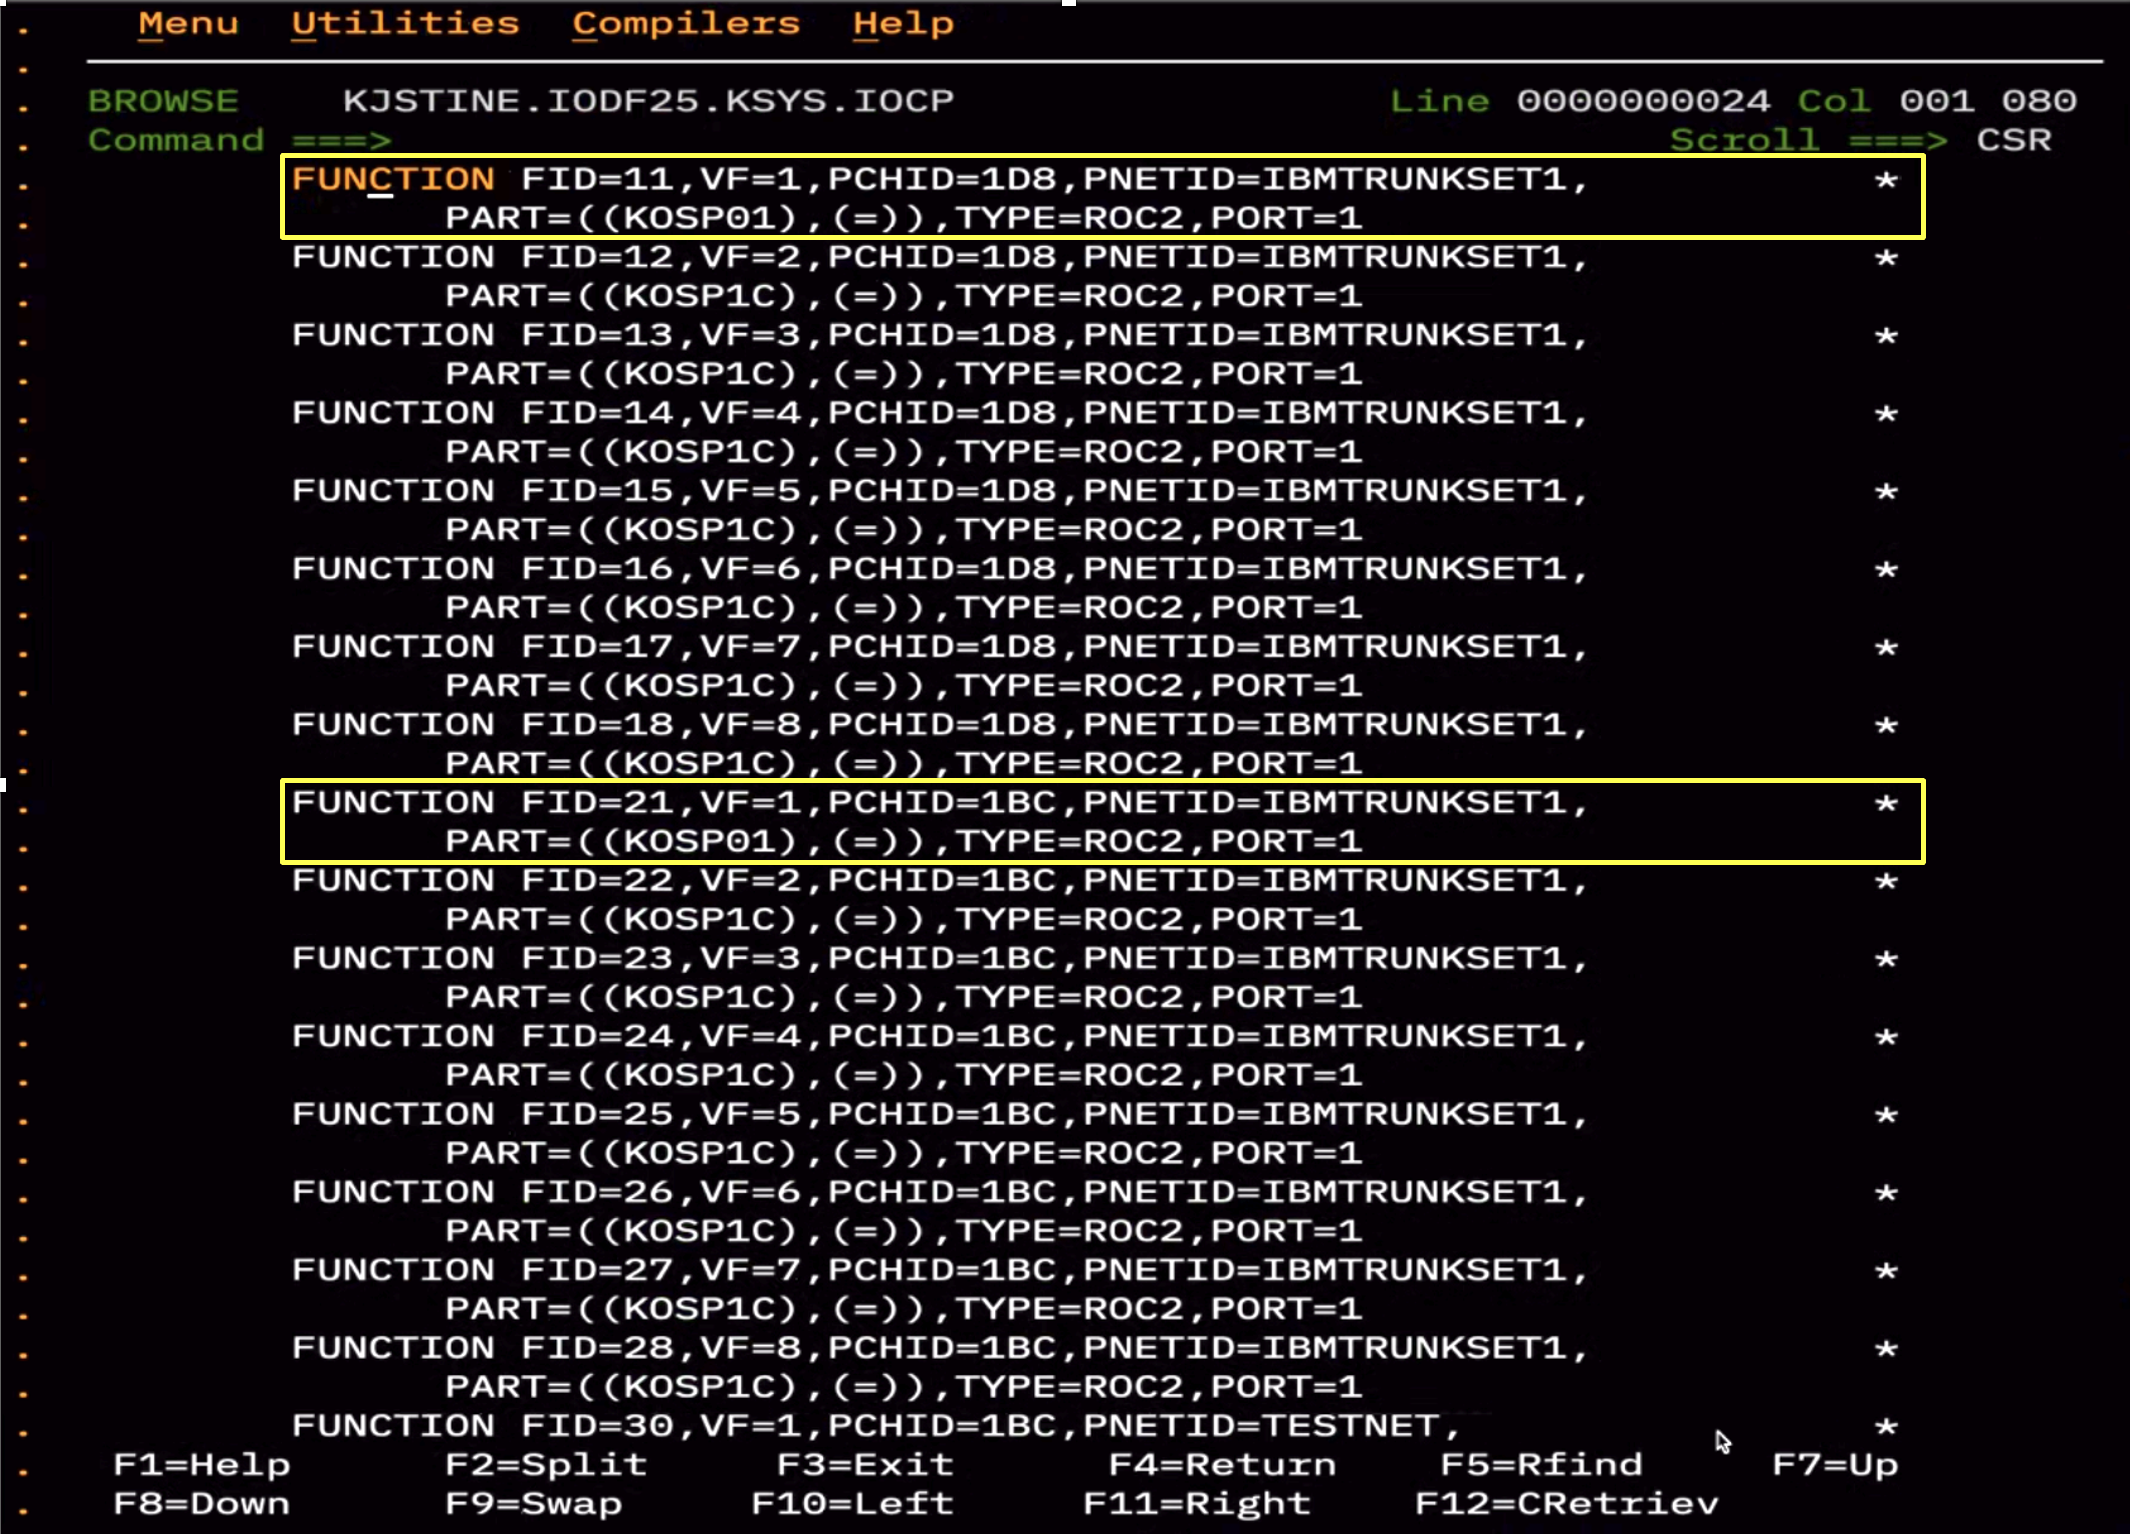Click F1=Help function key label
The height and width of the screenshot is (1534, 2130).
pos(201,1464)
